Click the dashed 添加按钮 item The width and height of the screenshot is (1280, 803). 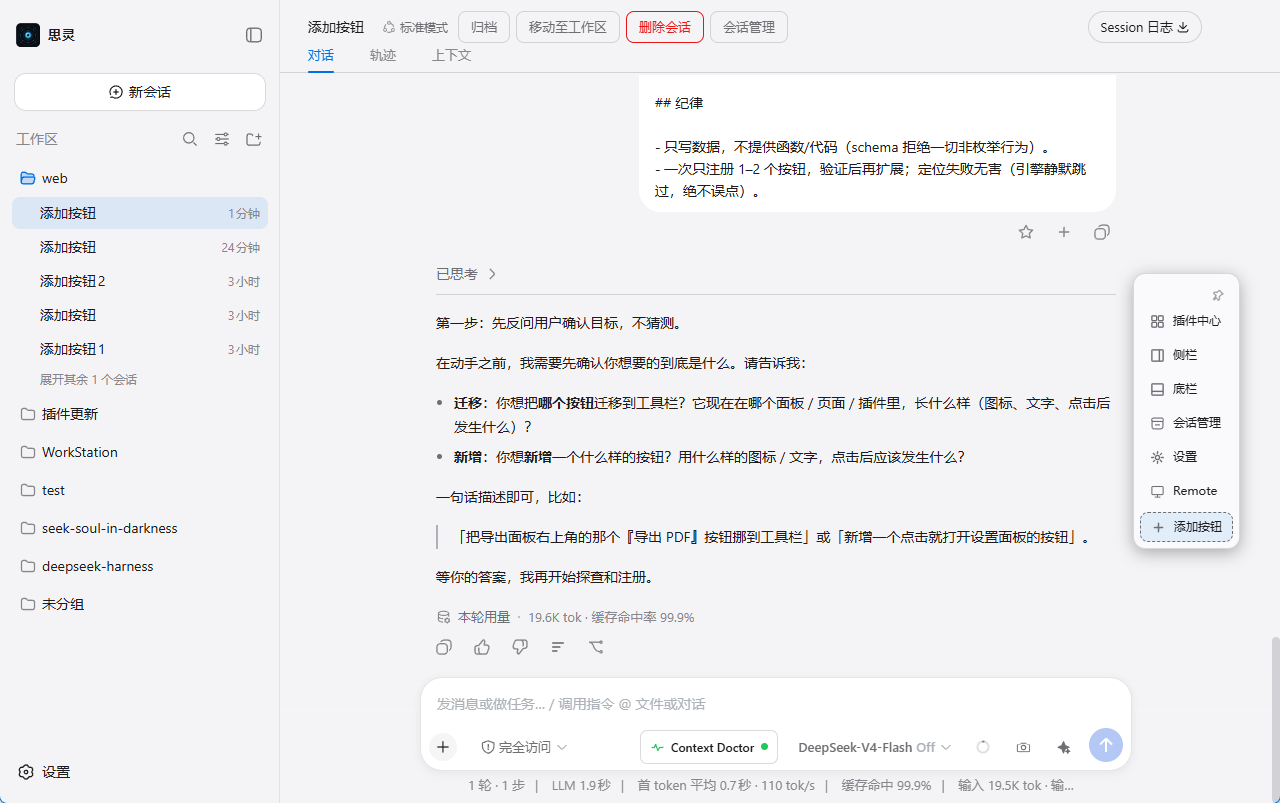1186,527
